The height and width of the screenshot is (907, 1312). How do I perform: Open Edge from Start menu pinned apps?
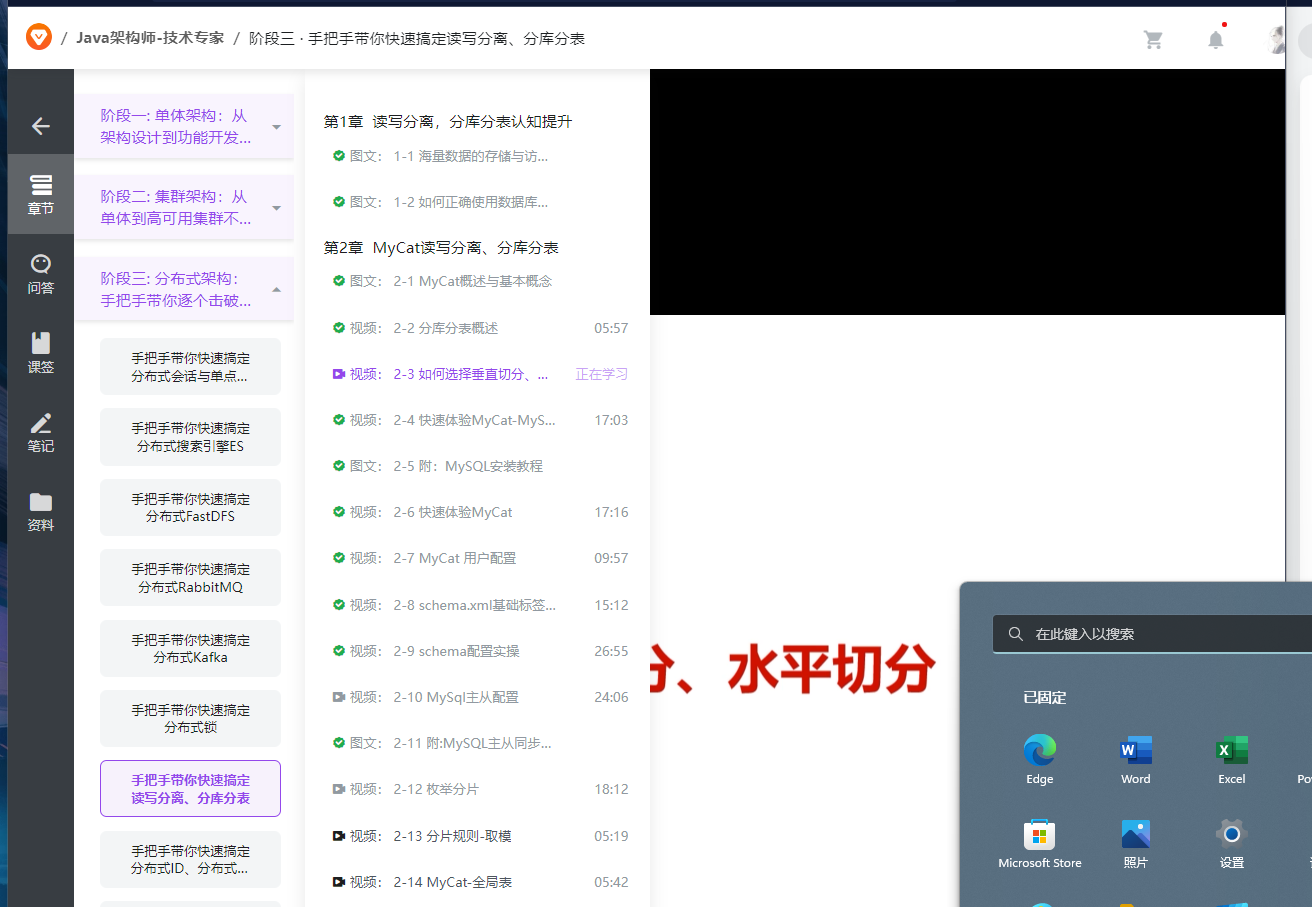click(1040, 759)
